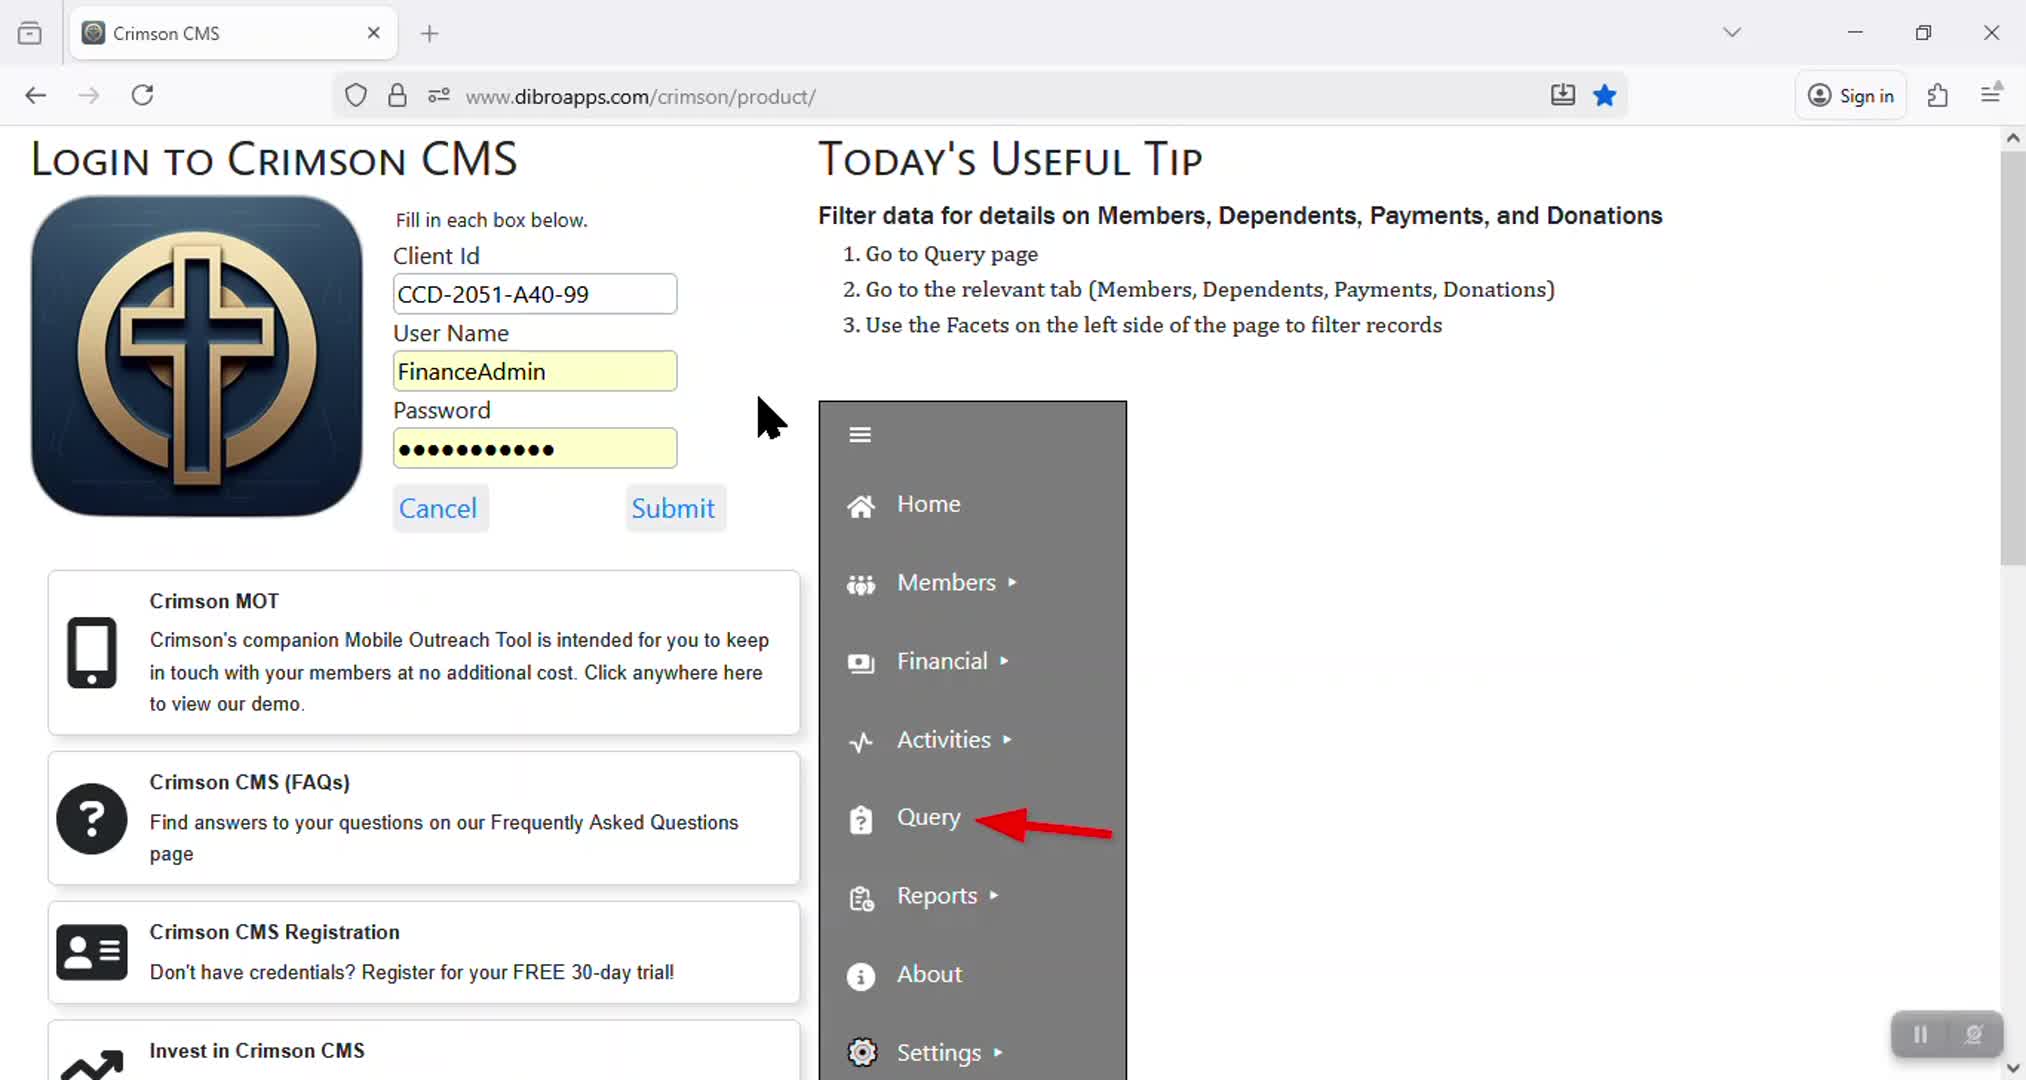Click the page vertical scrollbar thumb
2026x1080 pixels.
click(2012, 360)
